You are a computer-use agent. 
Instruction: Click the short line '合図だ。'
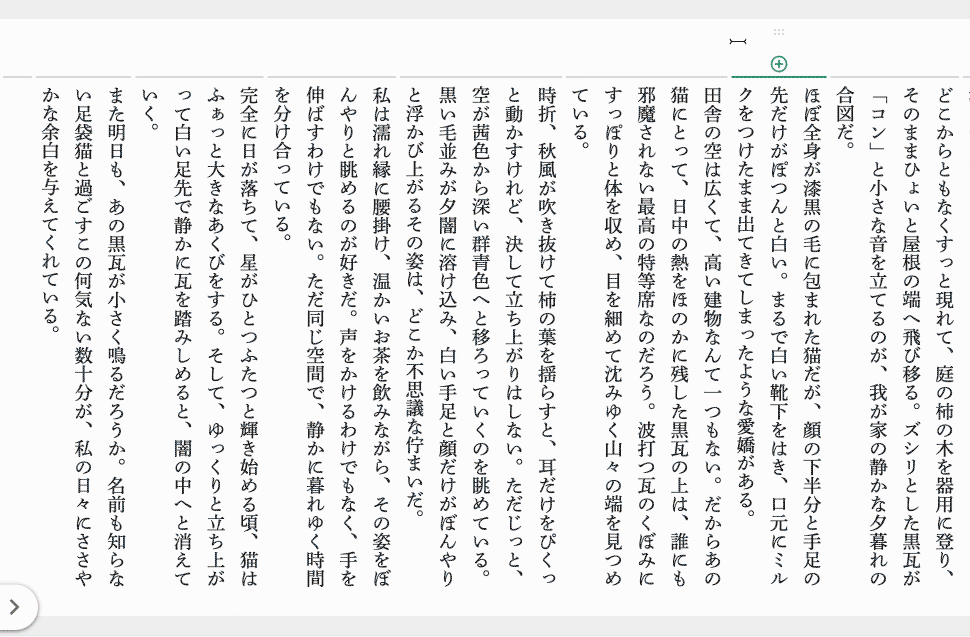click(x=845, y=119)
